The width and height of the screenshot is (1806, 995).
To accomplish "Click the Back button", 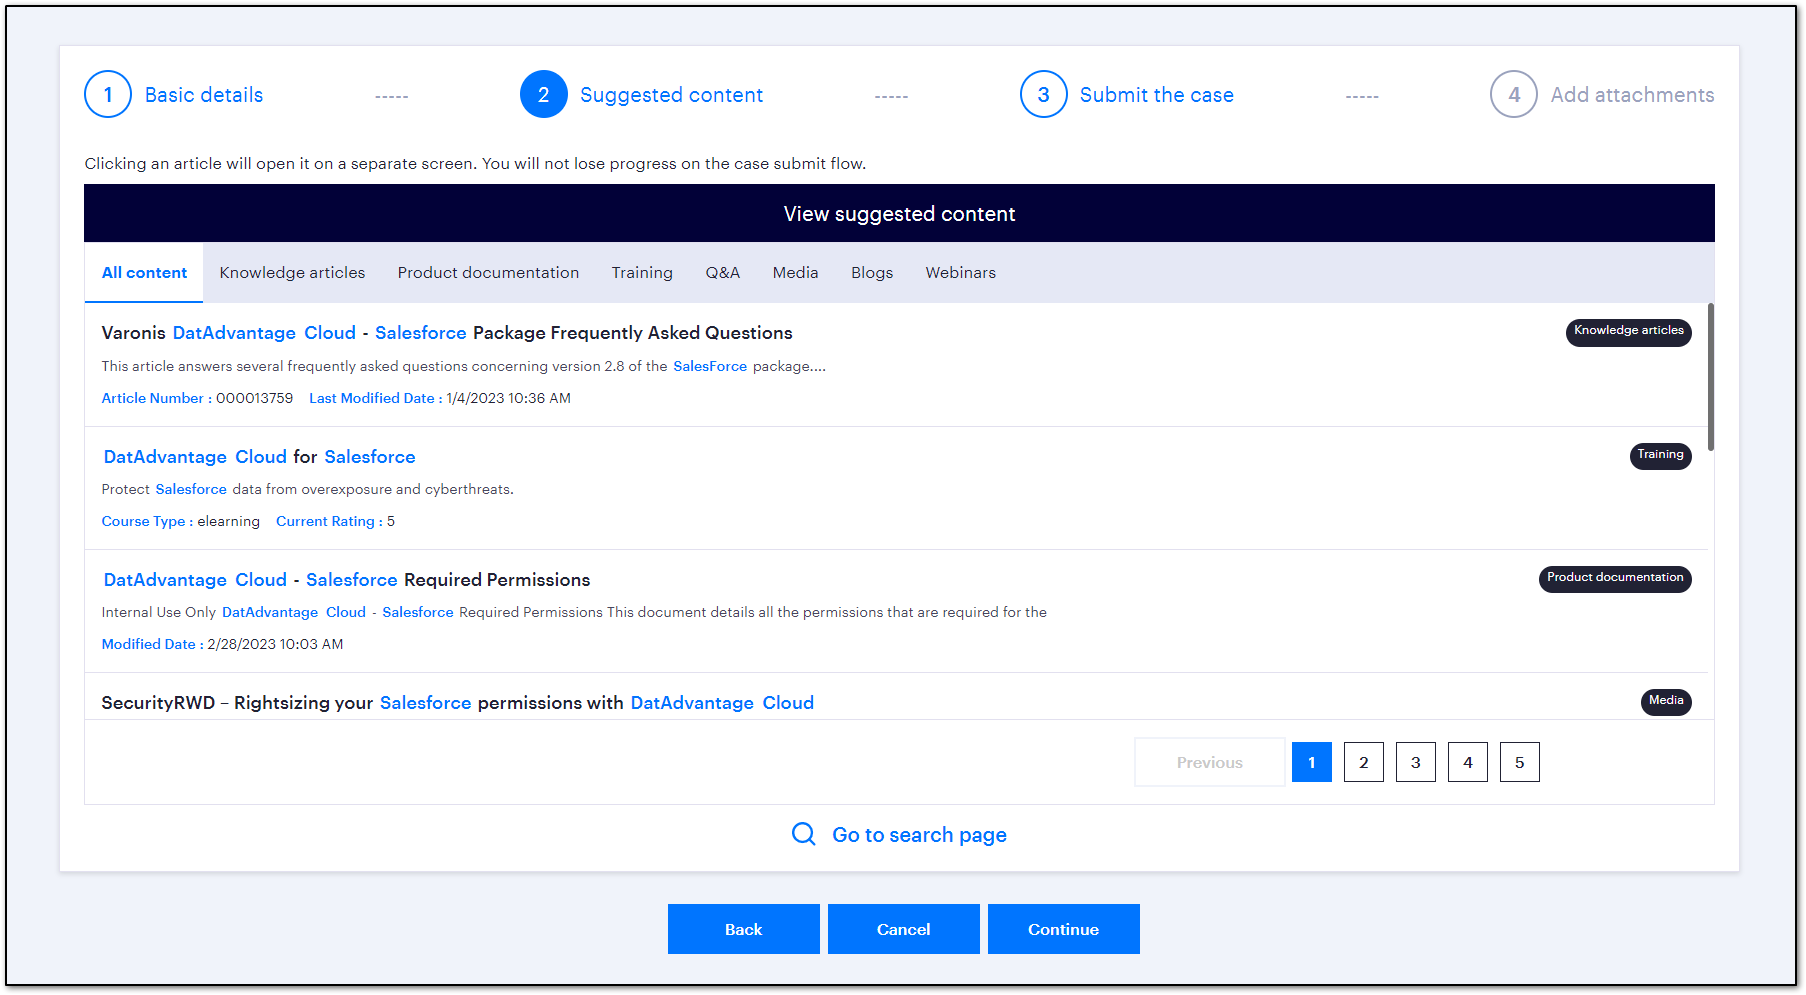I will coord(744,929).
